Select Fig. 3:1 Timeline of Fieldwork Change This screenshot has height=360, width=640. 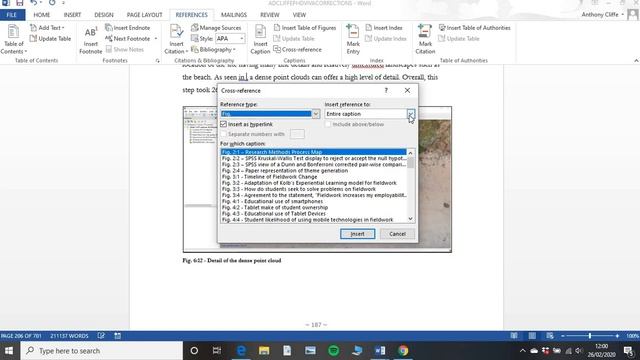313,177
